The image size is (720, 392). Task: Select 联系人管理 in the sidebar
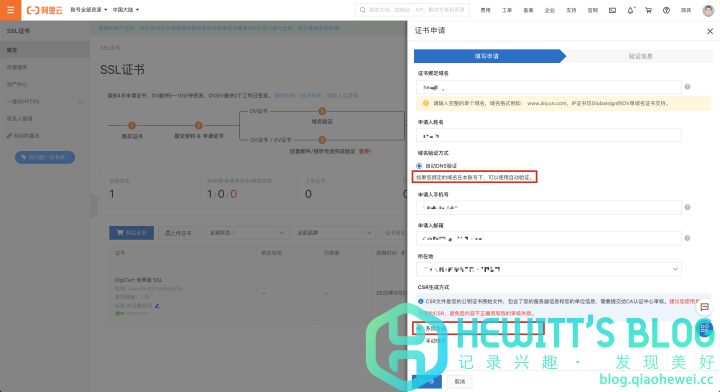[45, 118]
